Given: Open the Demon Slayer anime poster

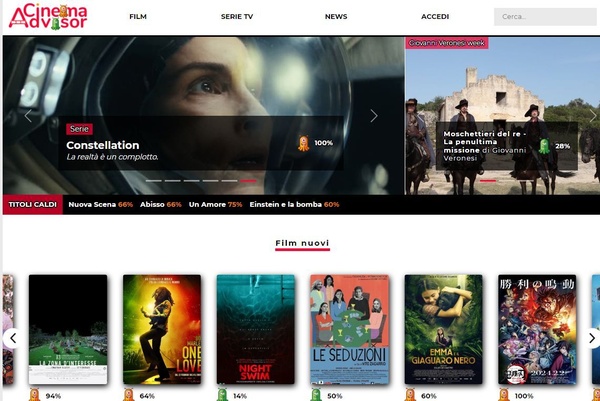Looking at the screenshot, I should tap(537, 329).
